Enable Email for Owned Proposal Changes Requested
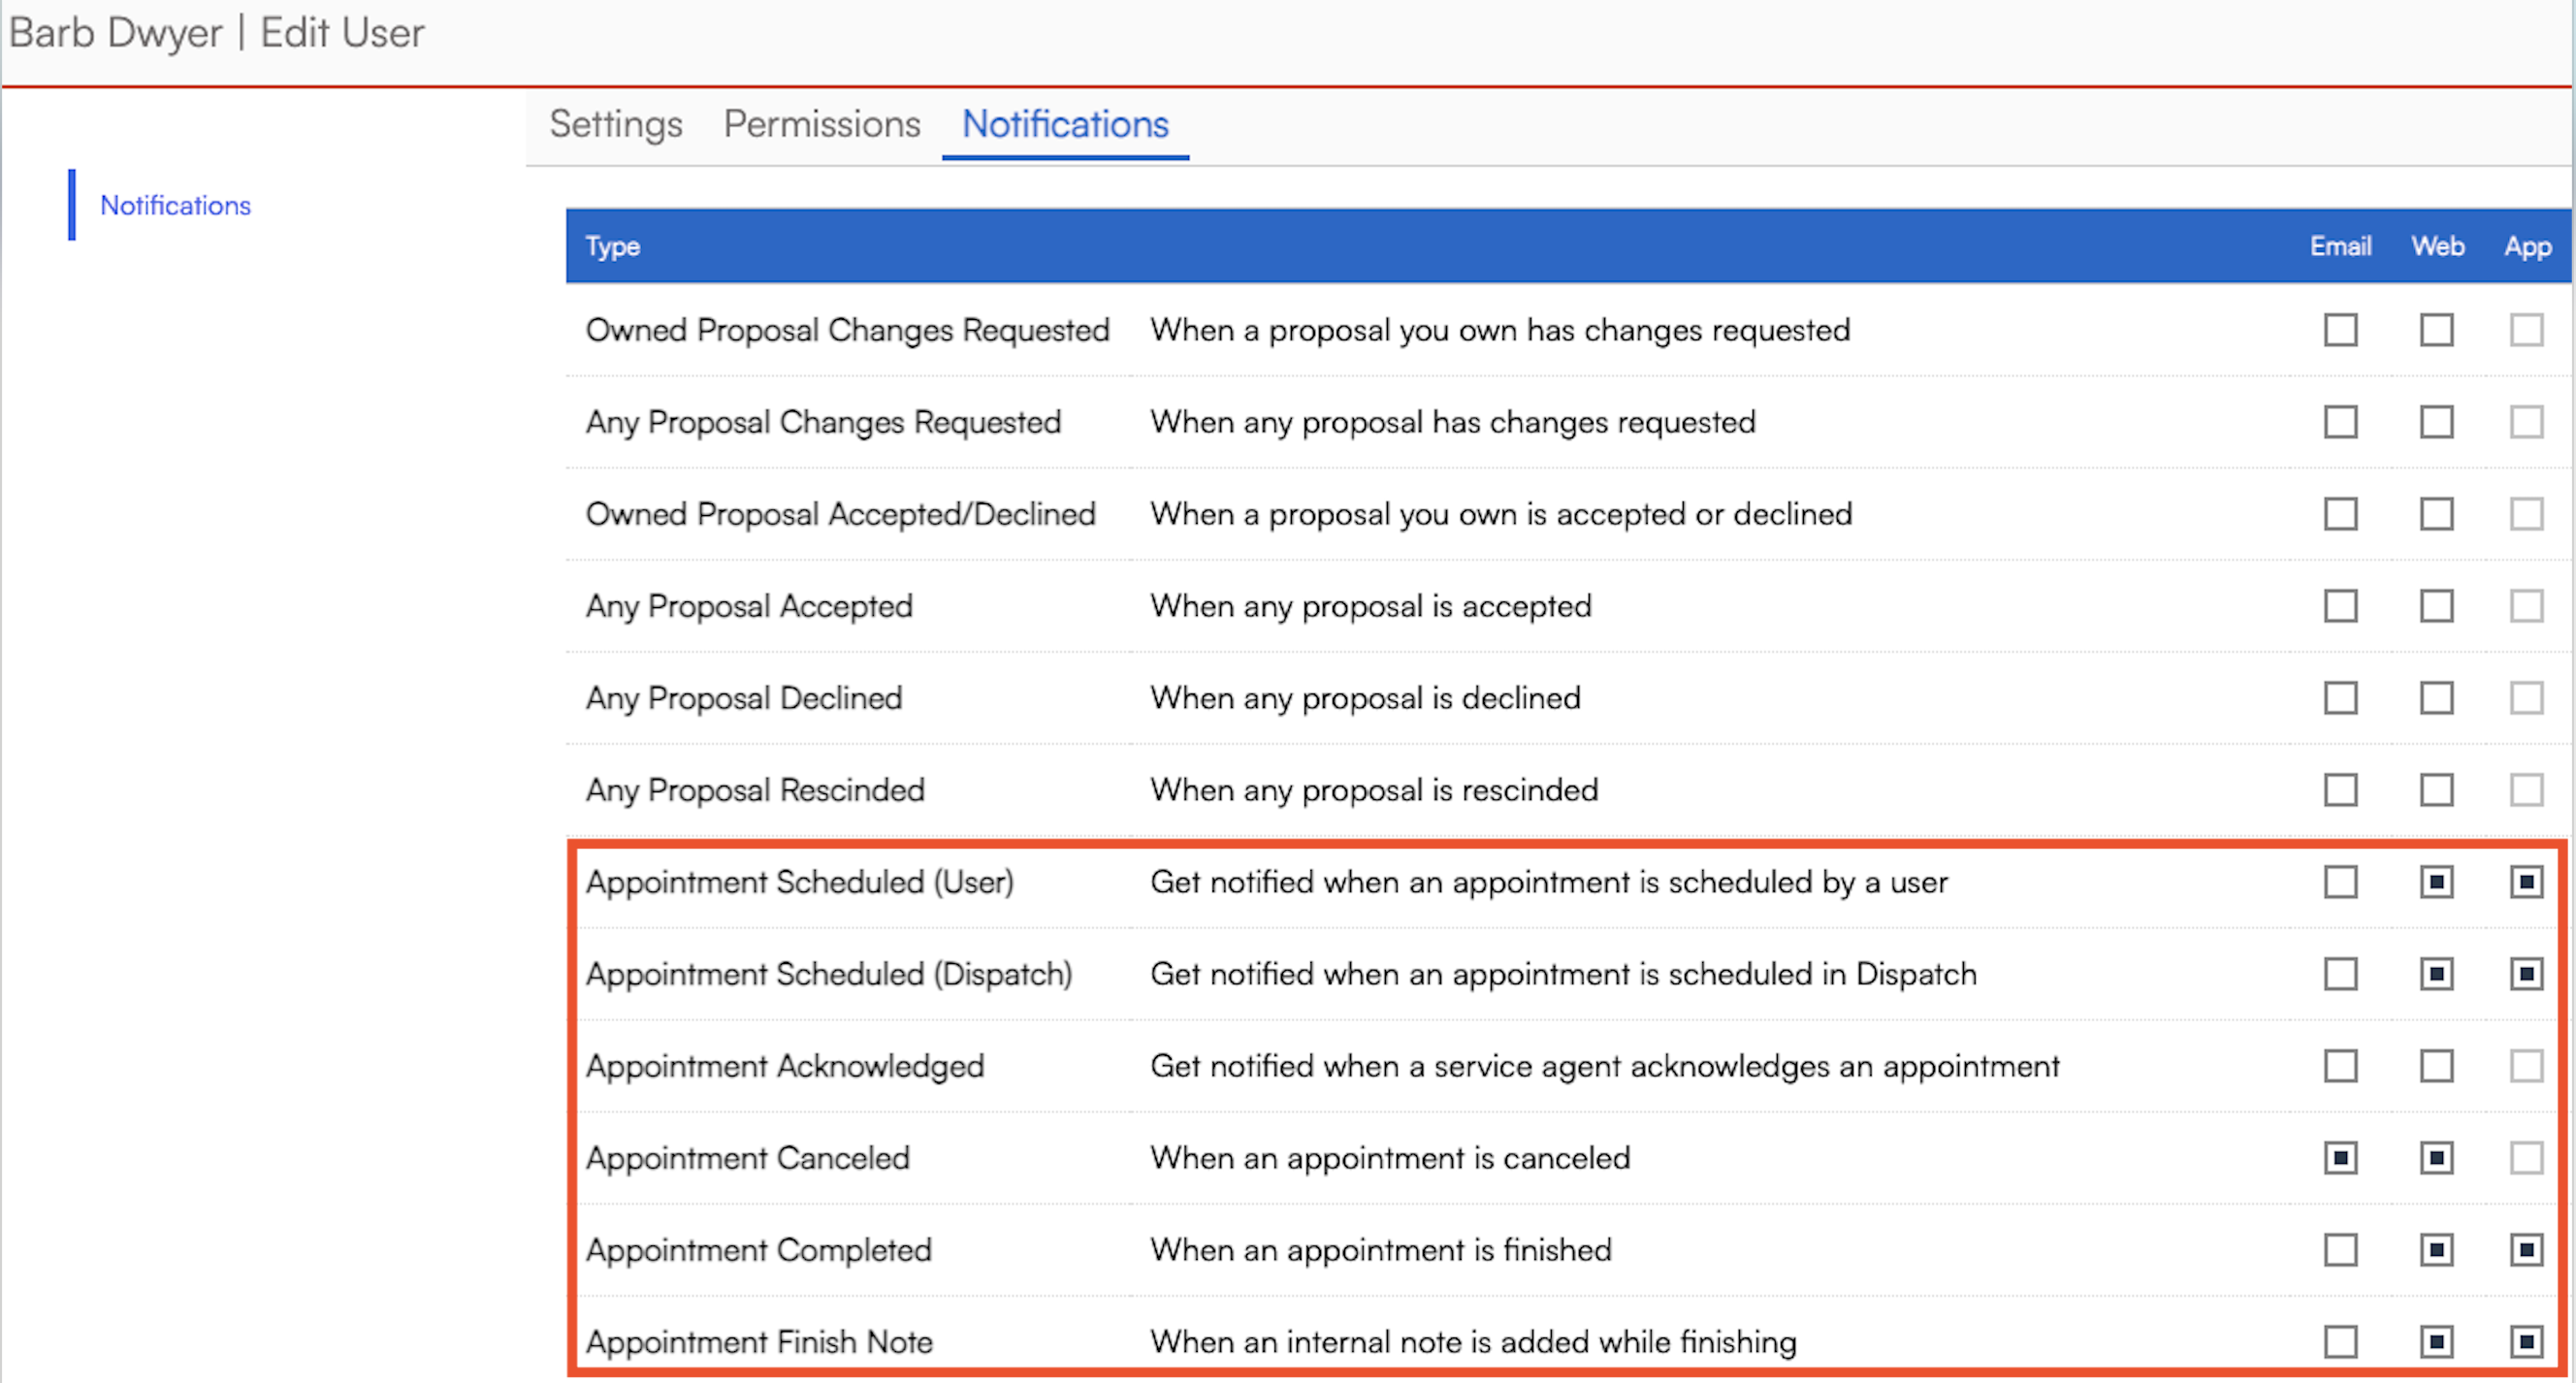 [2340, 330]
